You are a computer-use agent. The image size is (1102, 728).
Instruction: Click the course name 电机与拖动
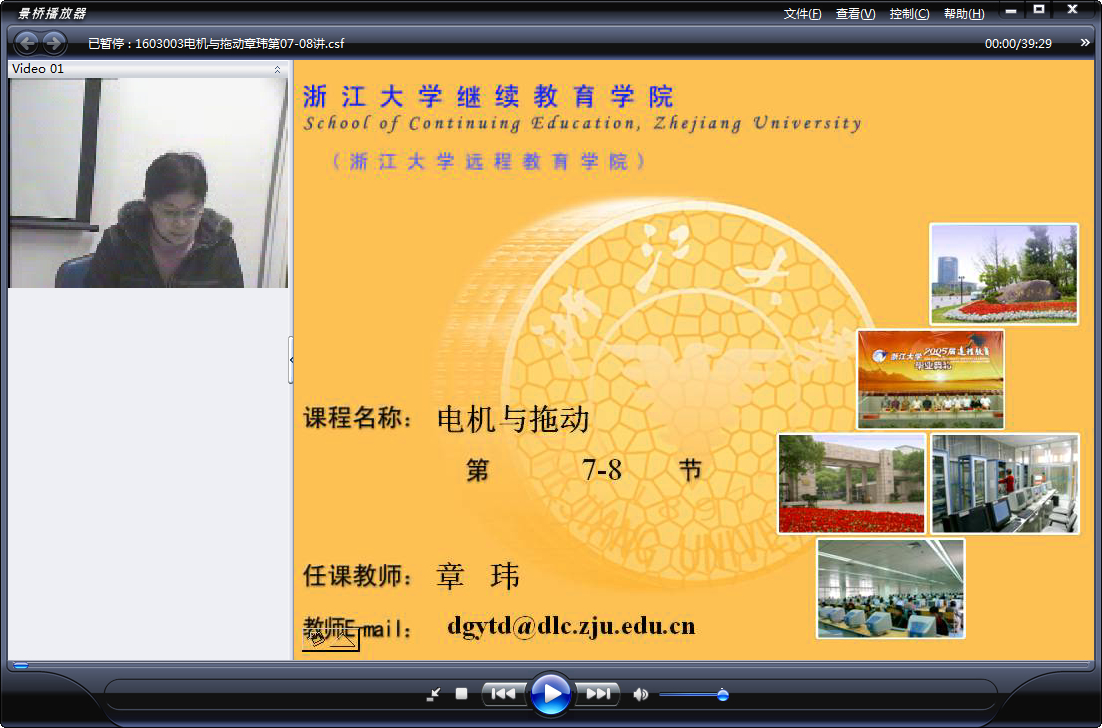[x=513, y=420]
